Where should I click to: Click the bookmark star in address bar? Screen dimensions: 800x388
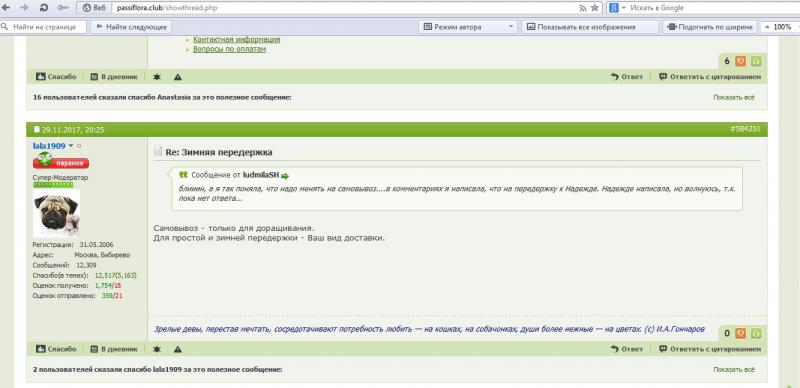click(594, 8)
